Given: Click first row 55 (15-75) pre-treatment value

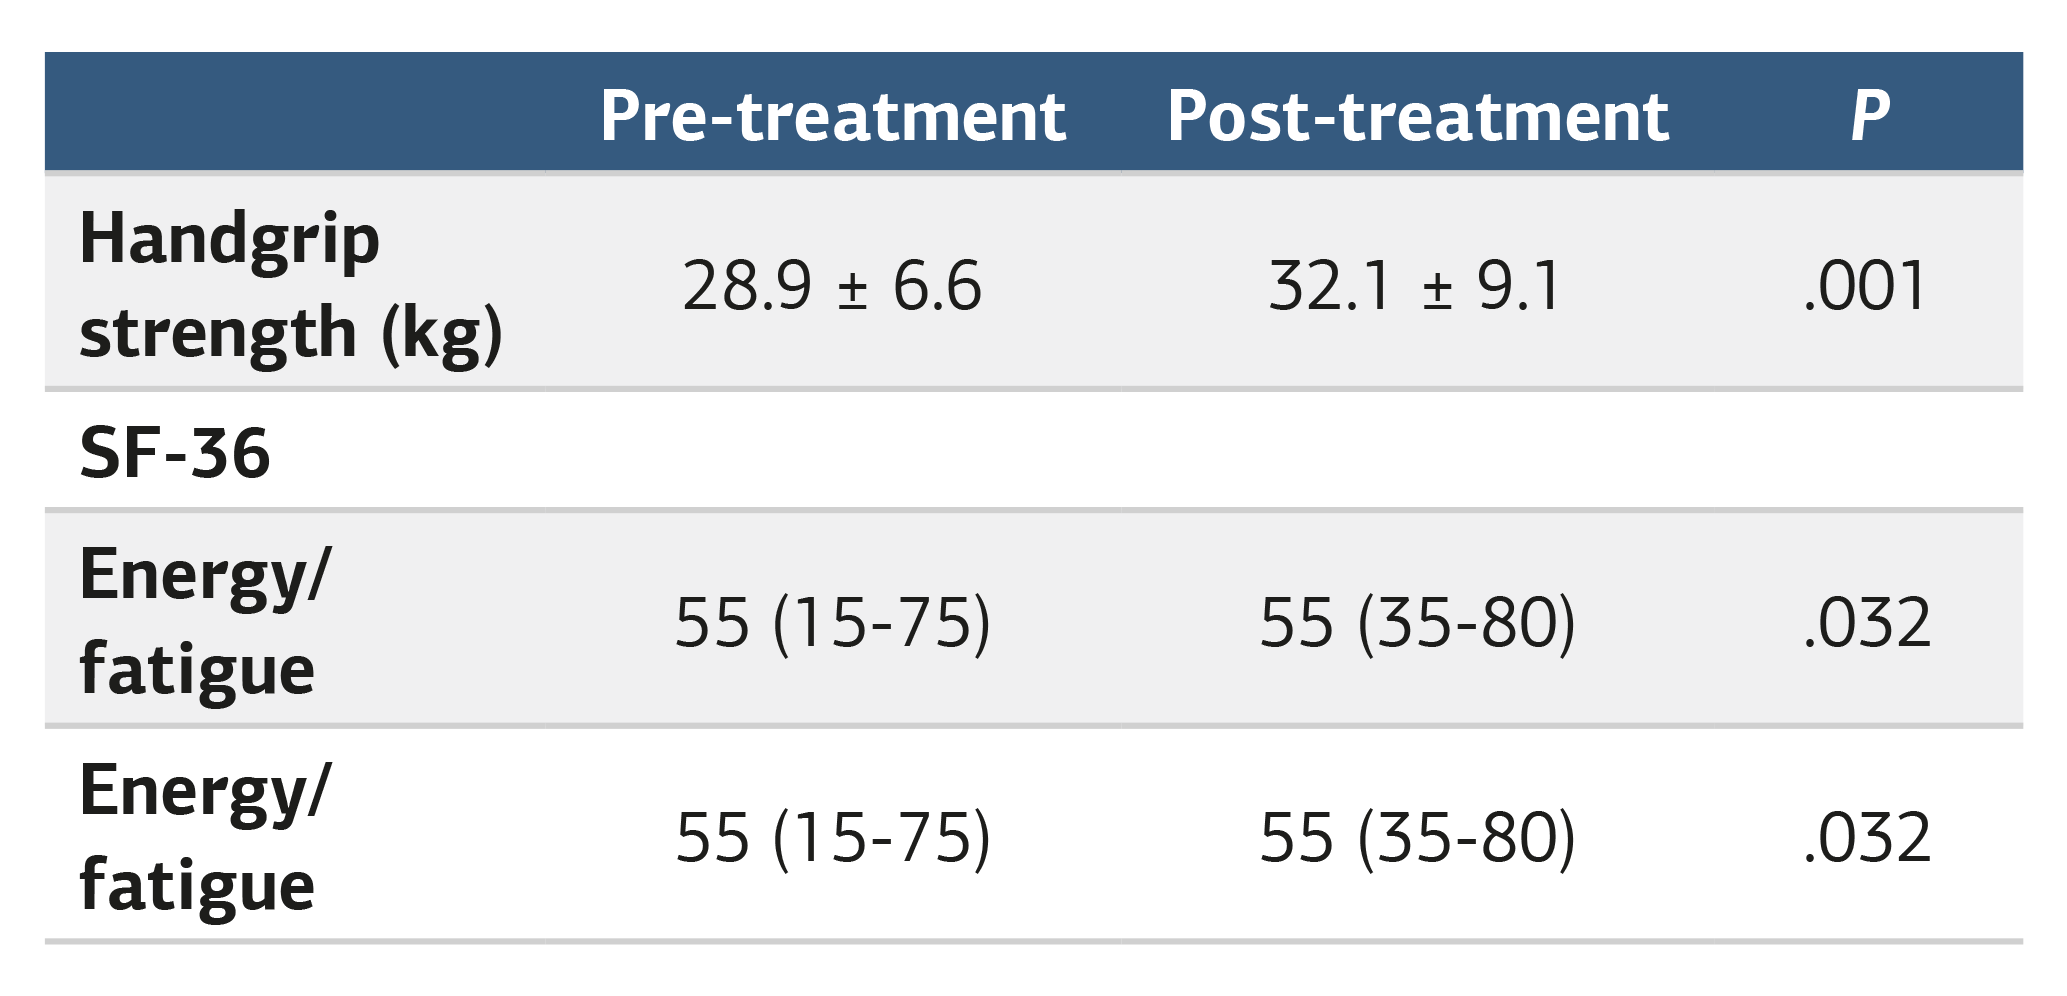Looking at the screenshot, I should pyautogui.click(x=833, y=623).
